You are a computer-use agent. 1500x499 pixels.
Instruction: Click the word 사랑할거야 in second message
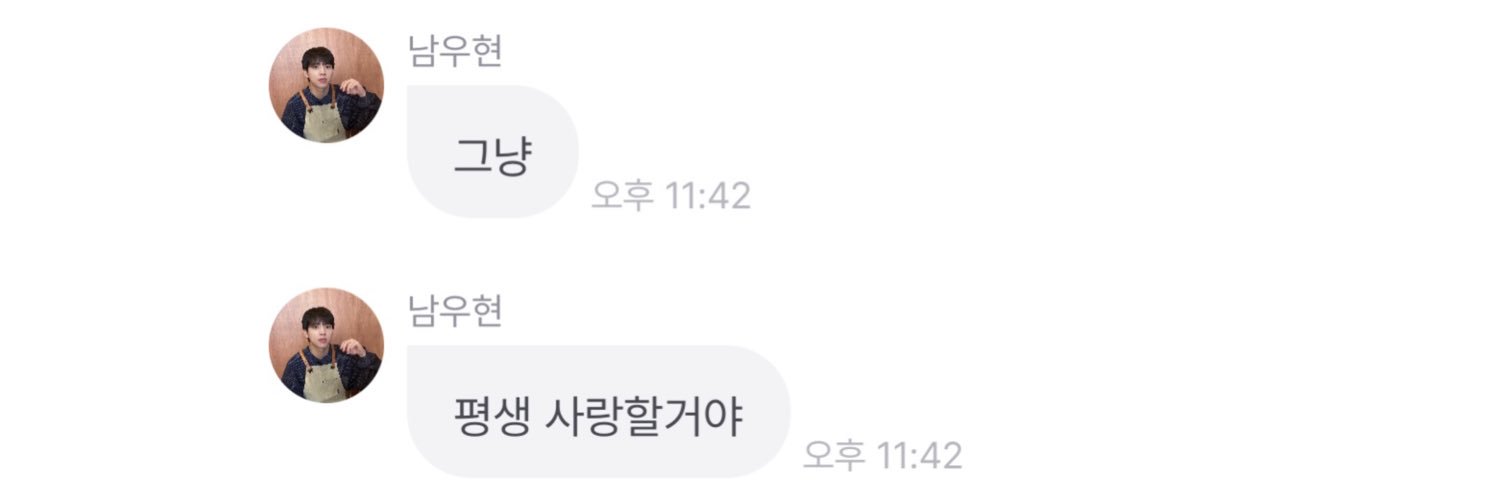tap(643, 418)
